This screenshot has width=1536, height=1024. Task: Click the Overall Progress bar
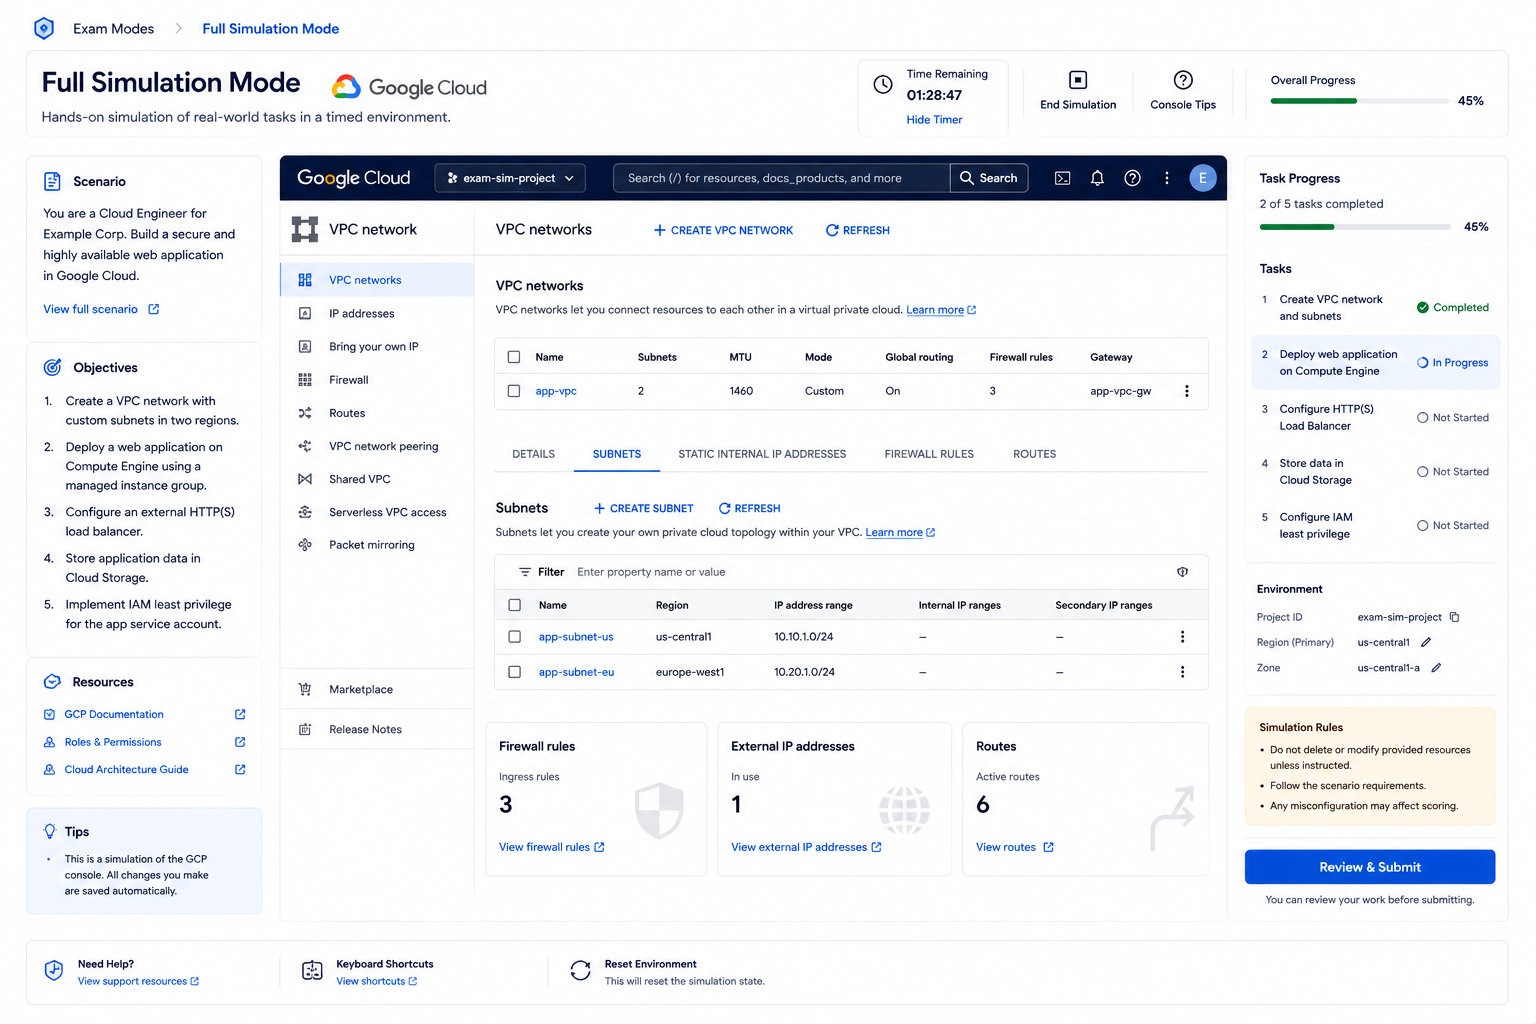[x=1360, y=101]
